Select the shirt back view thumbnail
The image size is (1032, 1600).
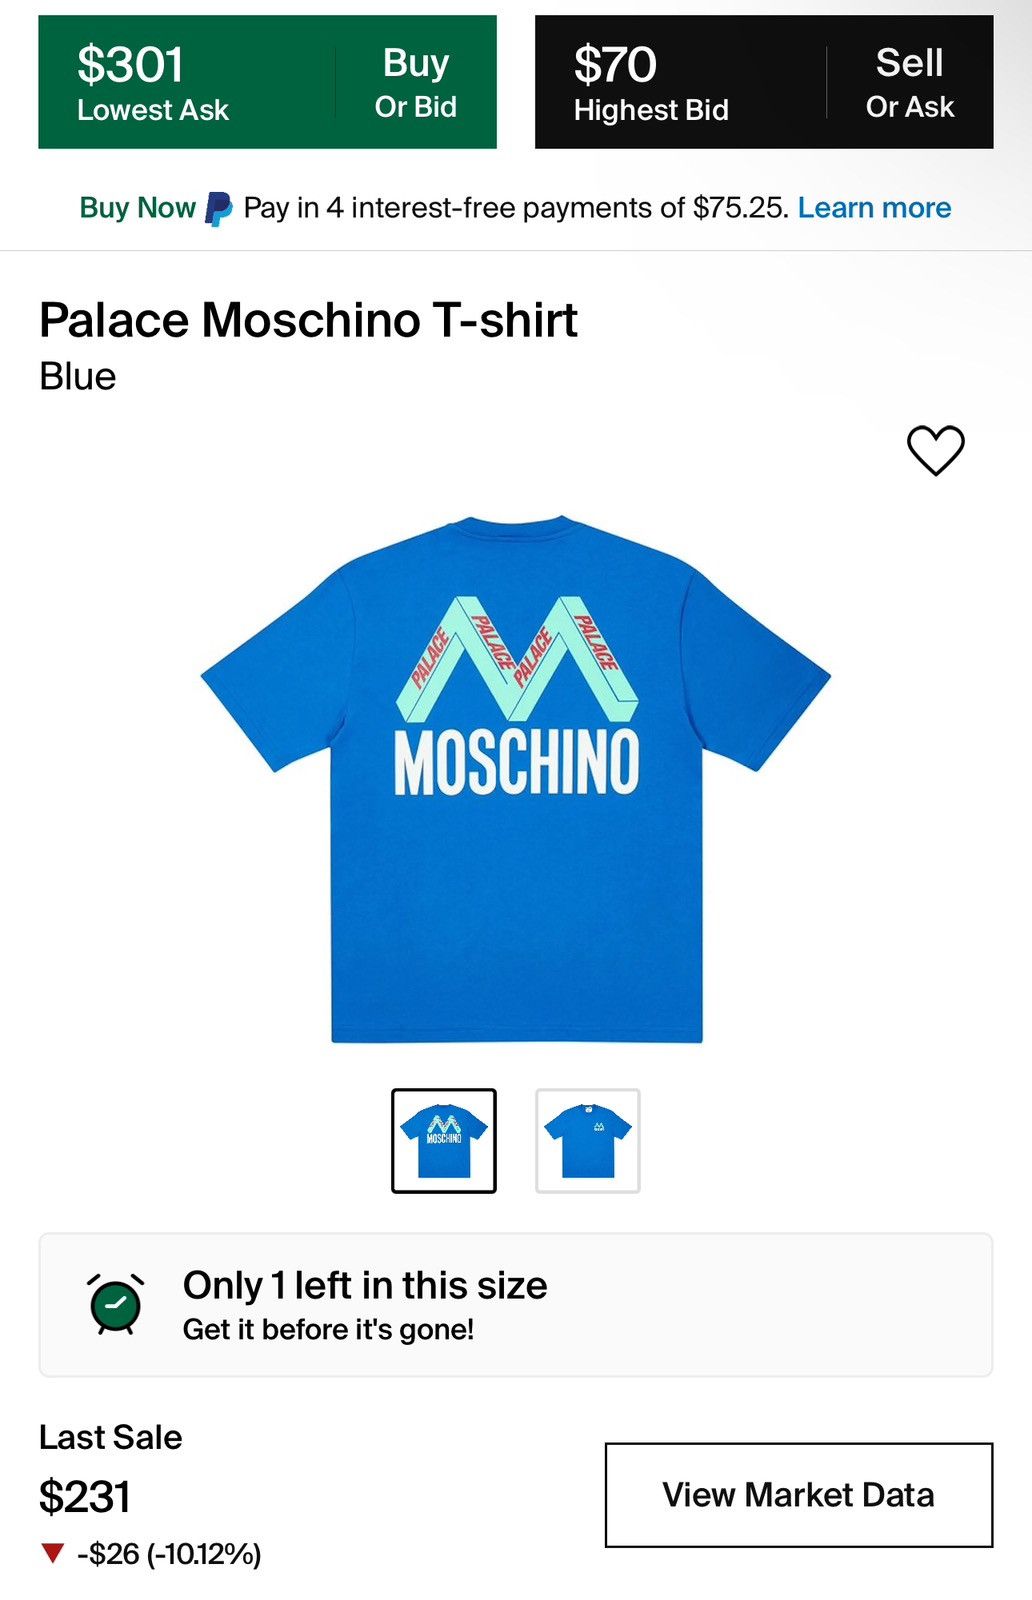click(444, 1140)
